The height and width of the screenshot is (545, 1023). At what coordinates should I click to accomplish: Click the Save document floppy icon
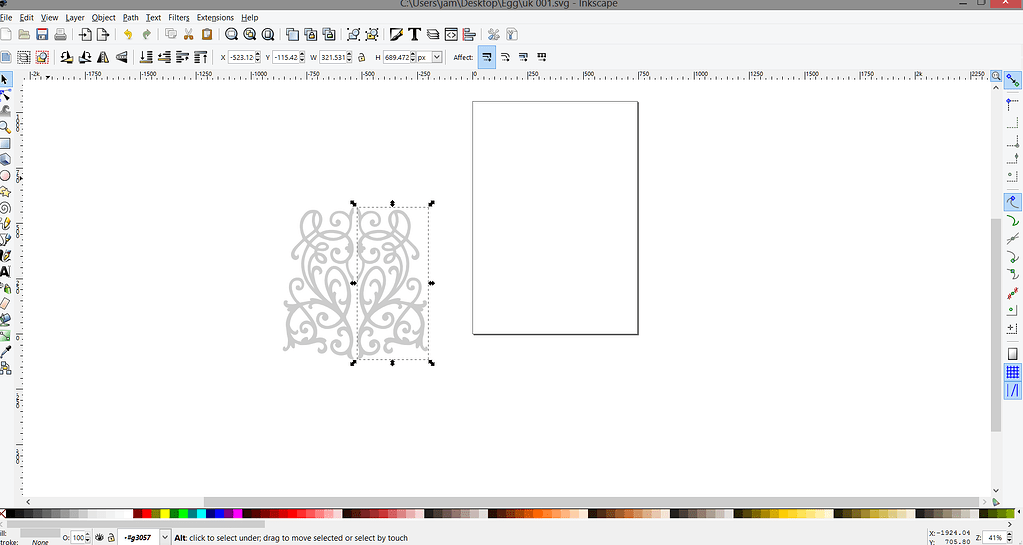42,35
